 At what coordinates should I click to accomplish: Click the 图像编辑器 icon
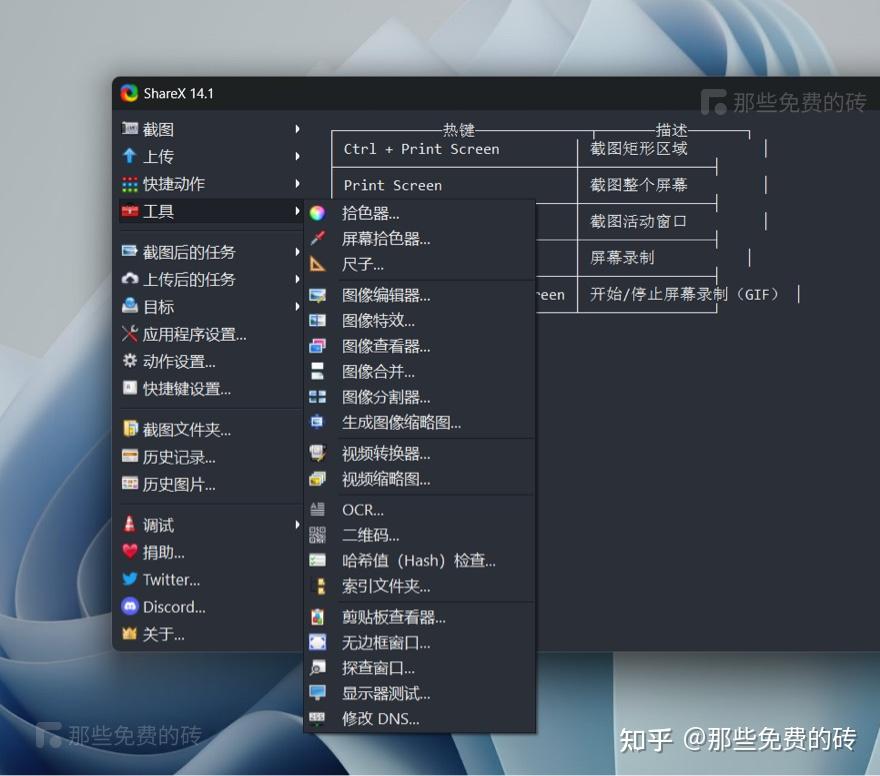pyautogui.click(x=317, y=295)
